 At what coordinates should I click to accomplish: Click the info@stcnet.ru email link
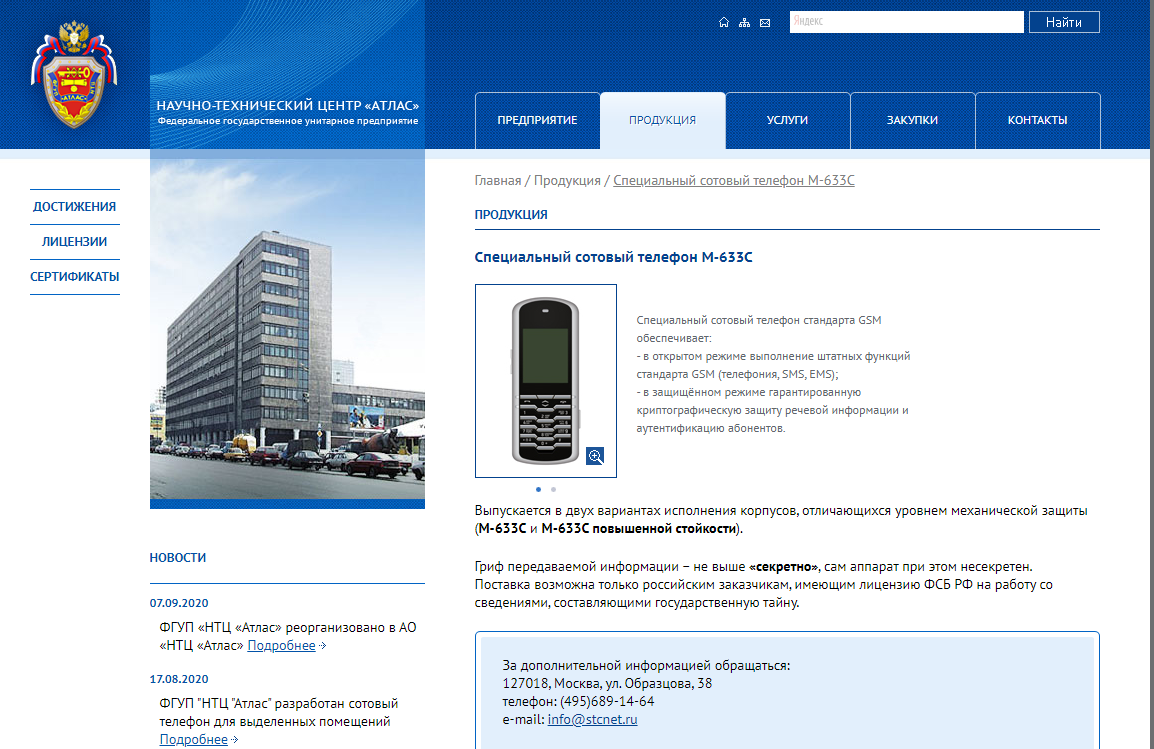click(x=592, y=720)
